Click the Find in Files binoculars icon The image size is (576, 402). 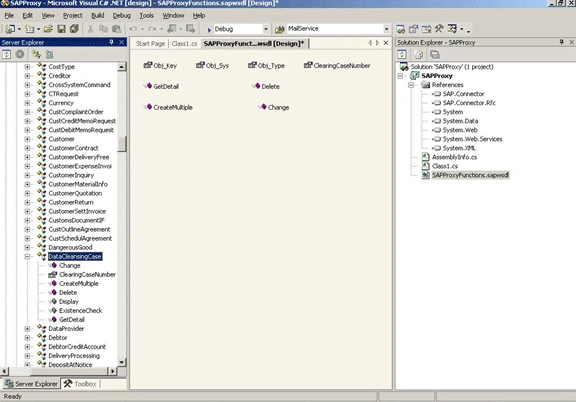click(x=279, y=29)
